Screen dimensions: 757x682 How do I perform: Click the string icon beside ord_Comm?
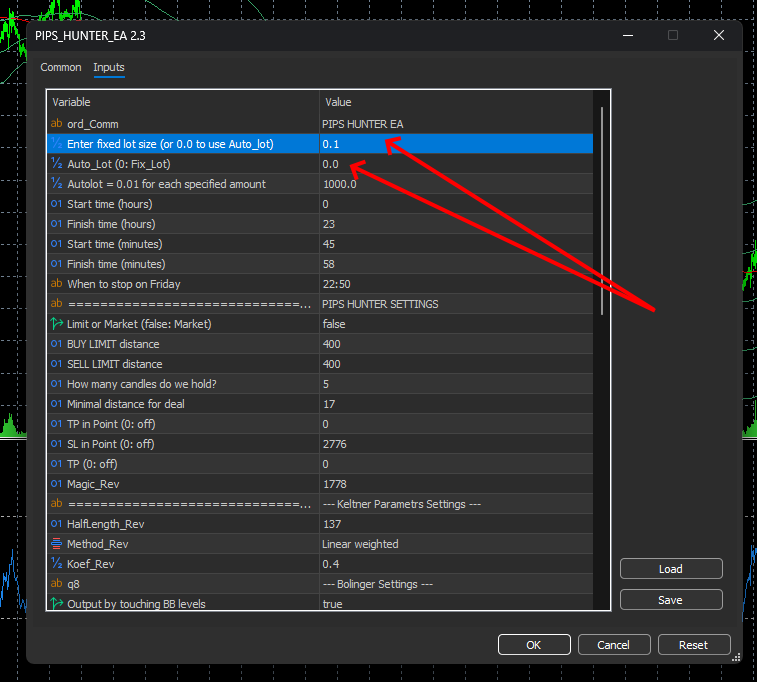tap(56, 124)
